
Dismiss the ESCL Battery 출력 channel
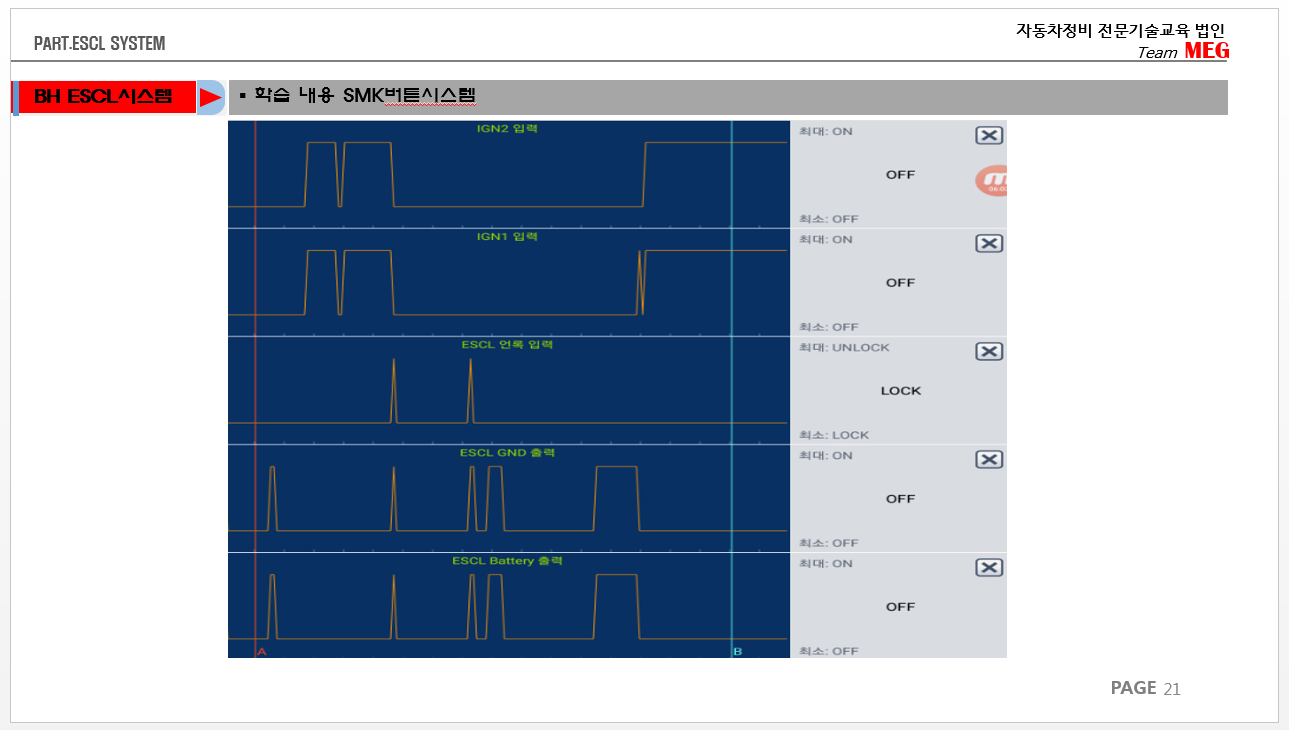click(x=988, y=568)
